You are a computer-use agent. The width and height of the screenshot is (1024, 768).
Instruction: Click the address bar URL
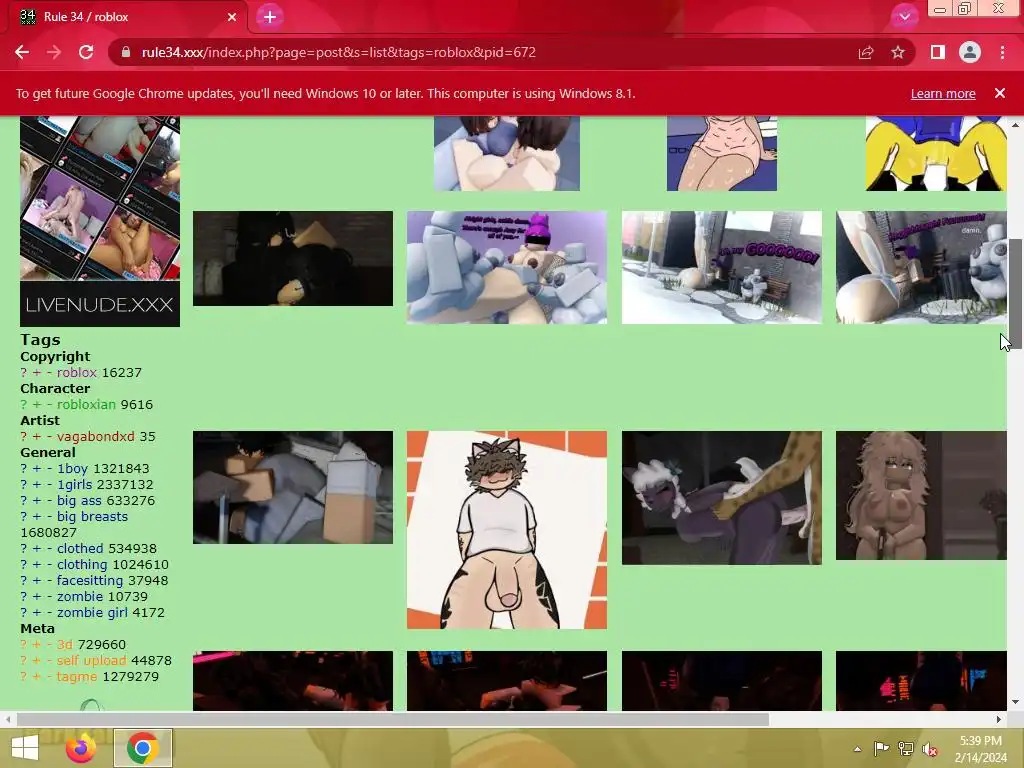[338, 52]
